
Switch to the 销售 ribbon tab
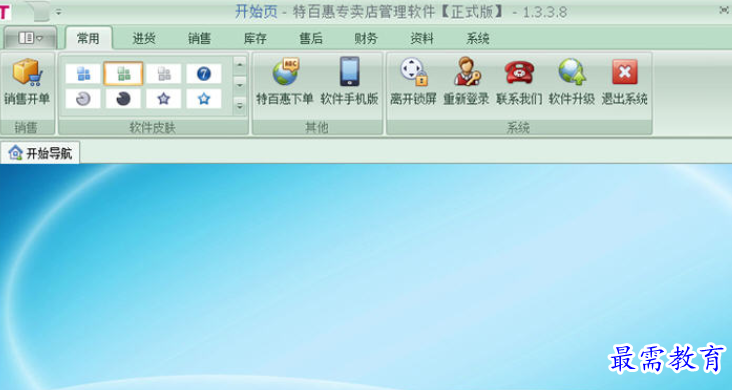[199, 38]
